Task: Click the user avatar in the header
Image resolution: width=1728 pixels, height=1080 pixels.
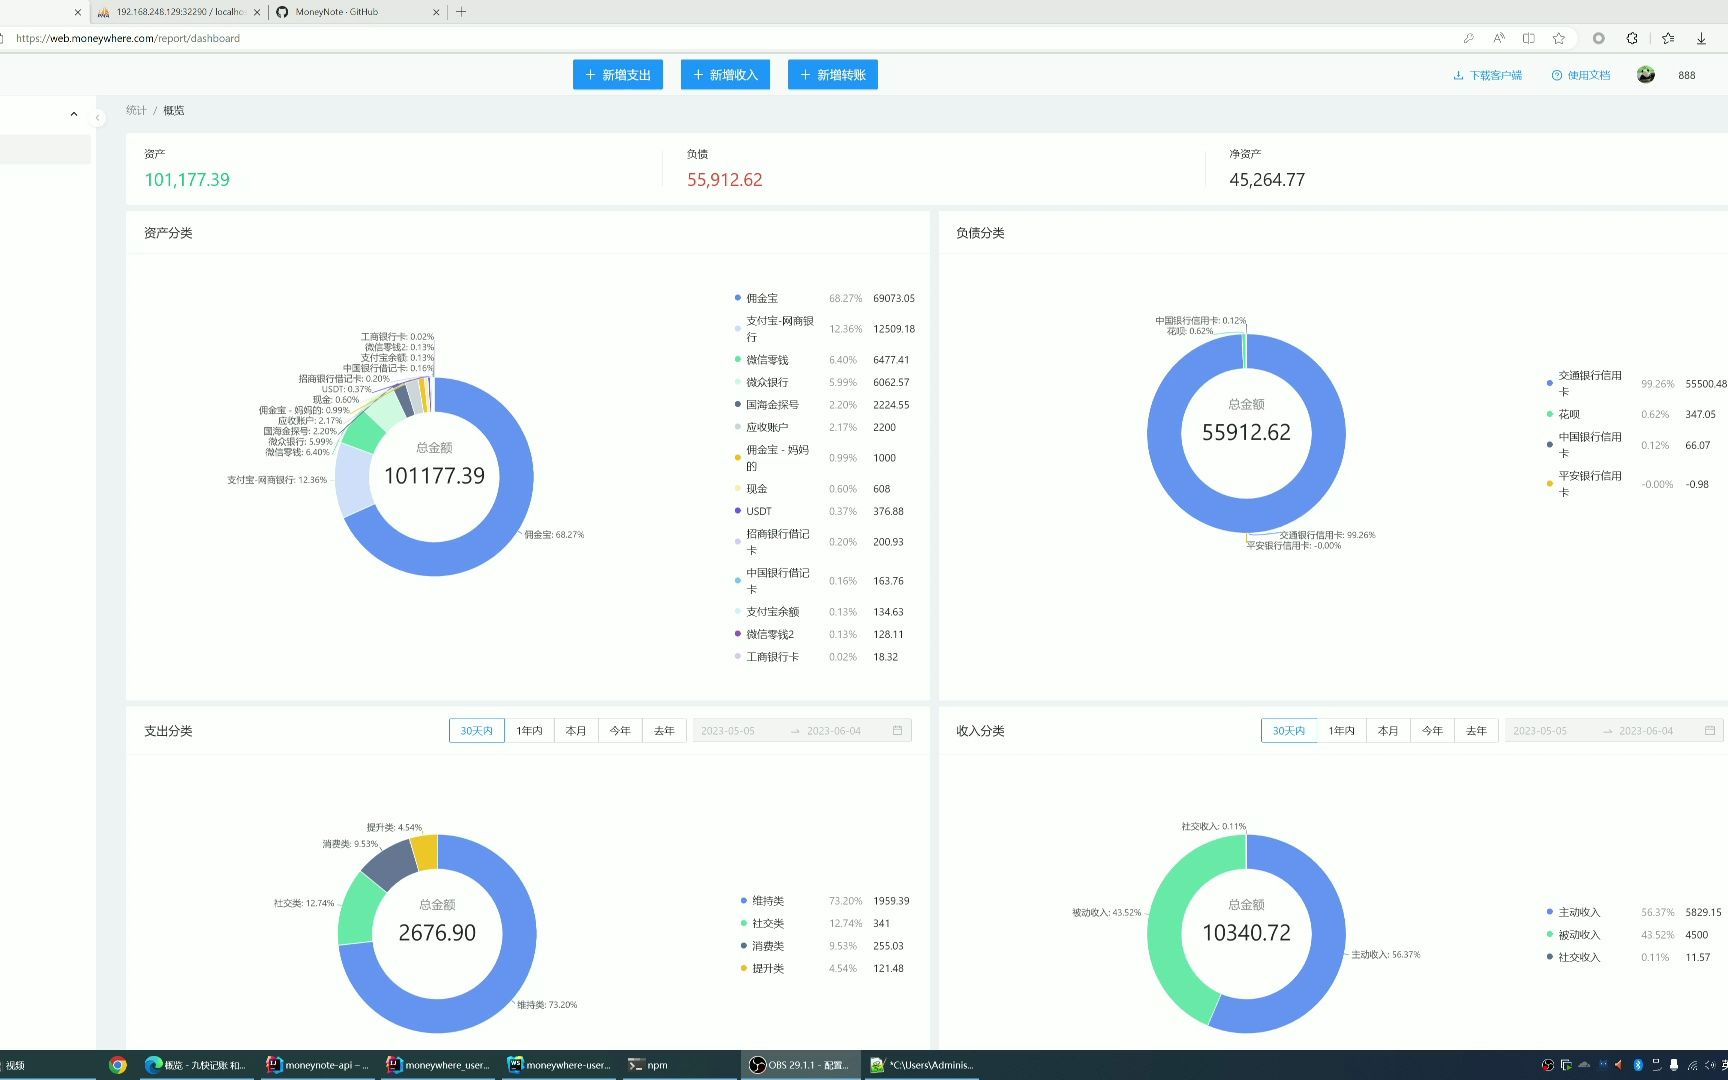Action: click(x=1646, y=75)
